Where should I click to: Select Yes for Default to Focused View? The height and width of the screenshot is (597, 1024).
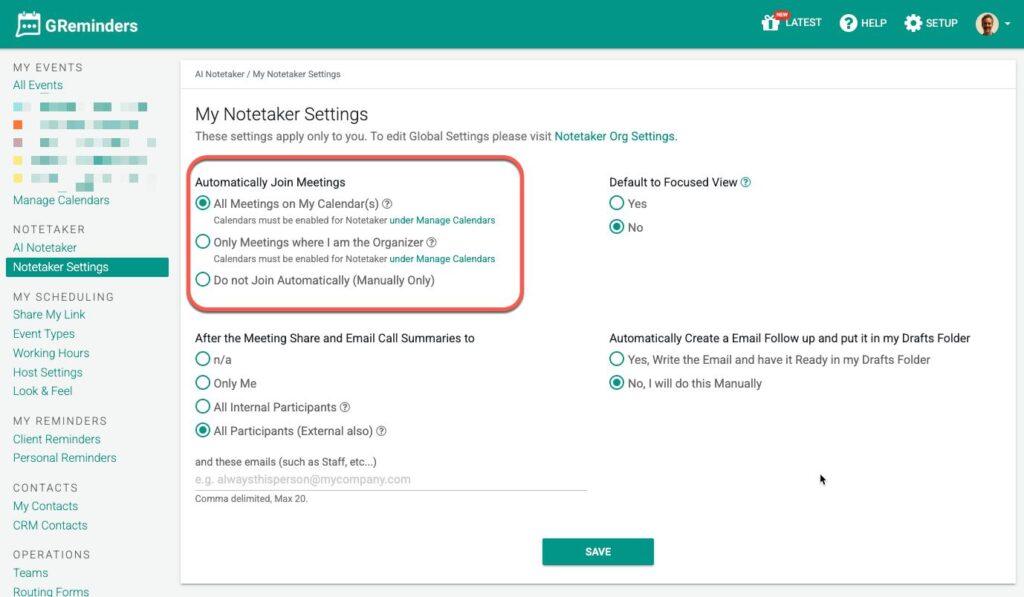pos(617,204)
